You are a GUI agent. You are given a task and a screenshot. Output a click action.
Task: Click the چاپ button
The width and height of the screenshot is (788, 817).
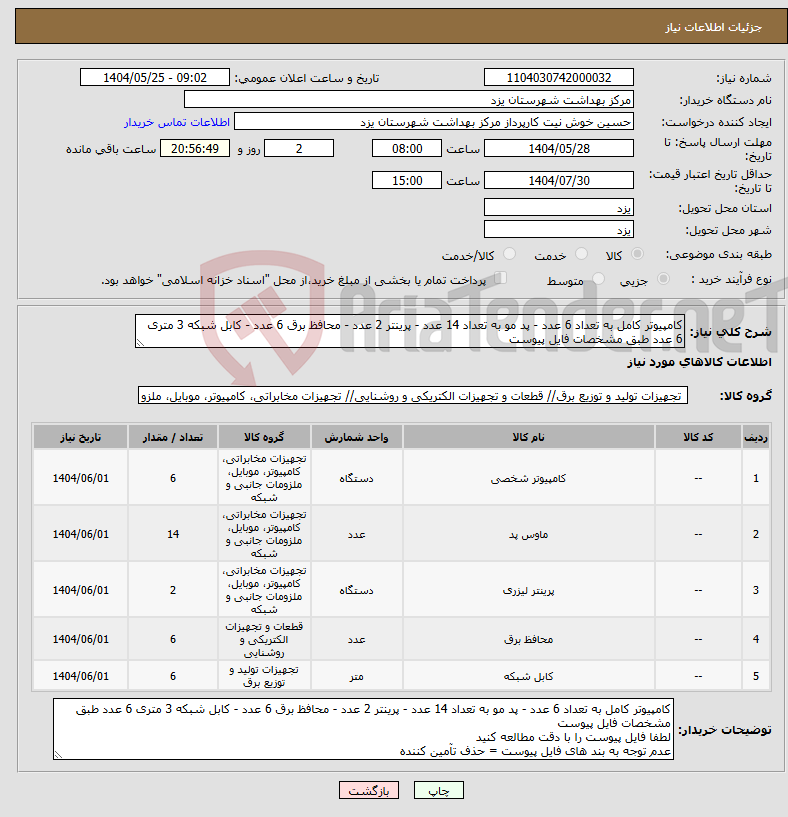point(439,790)
